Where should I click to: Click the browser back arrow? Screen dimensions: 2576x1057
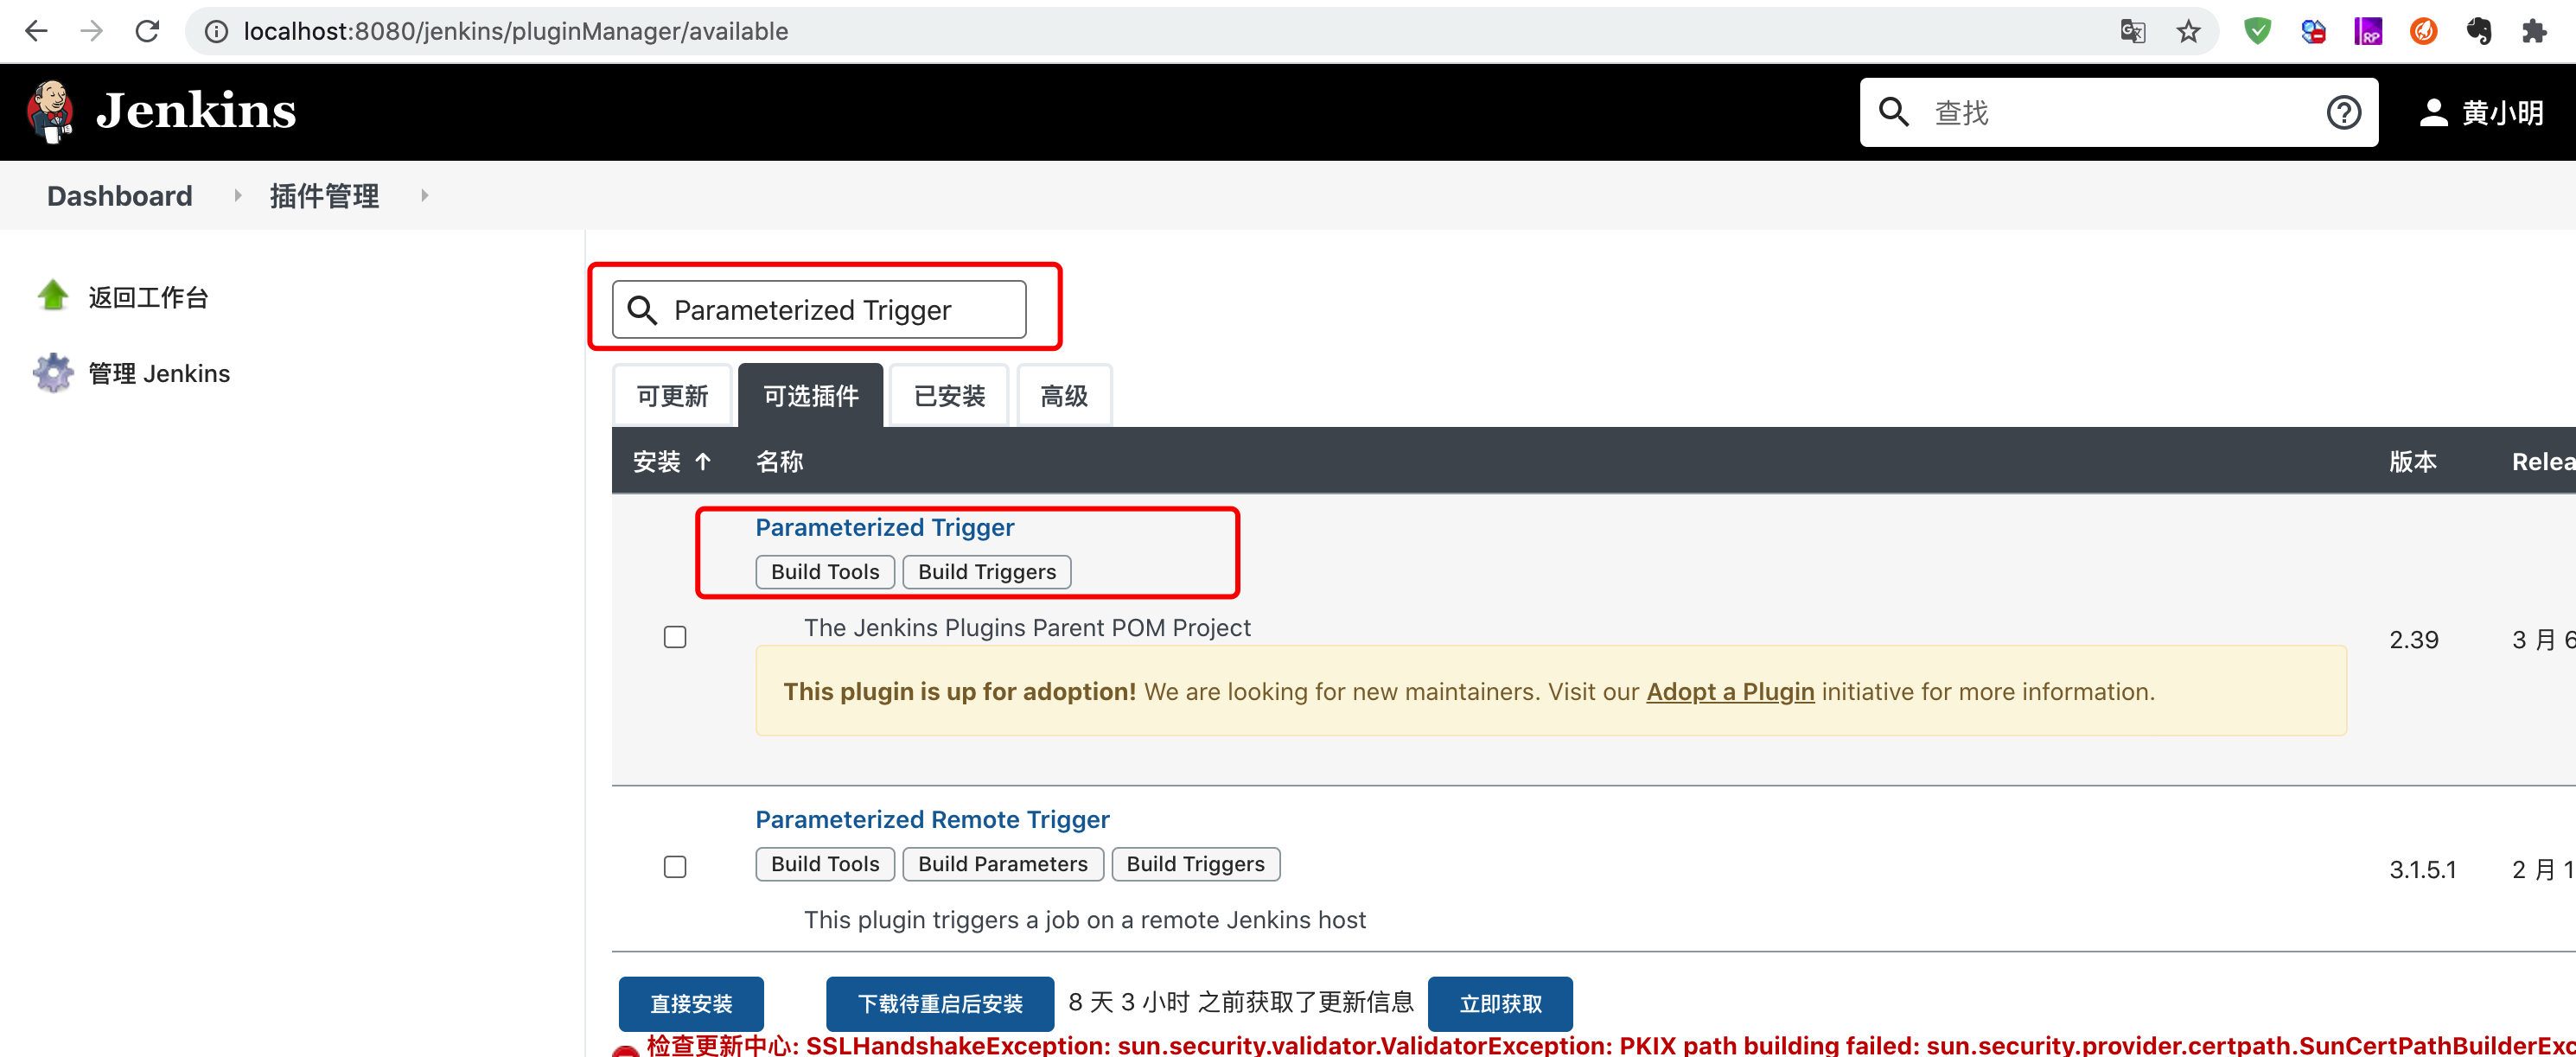(37, 31)
